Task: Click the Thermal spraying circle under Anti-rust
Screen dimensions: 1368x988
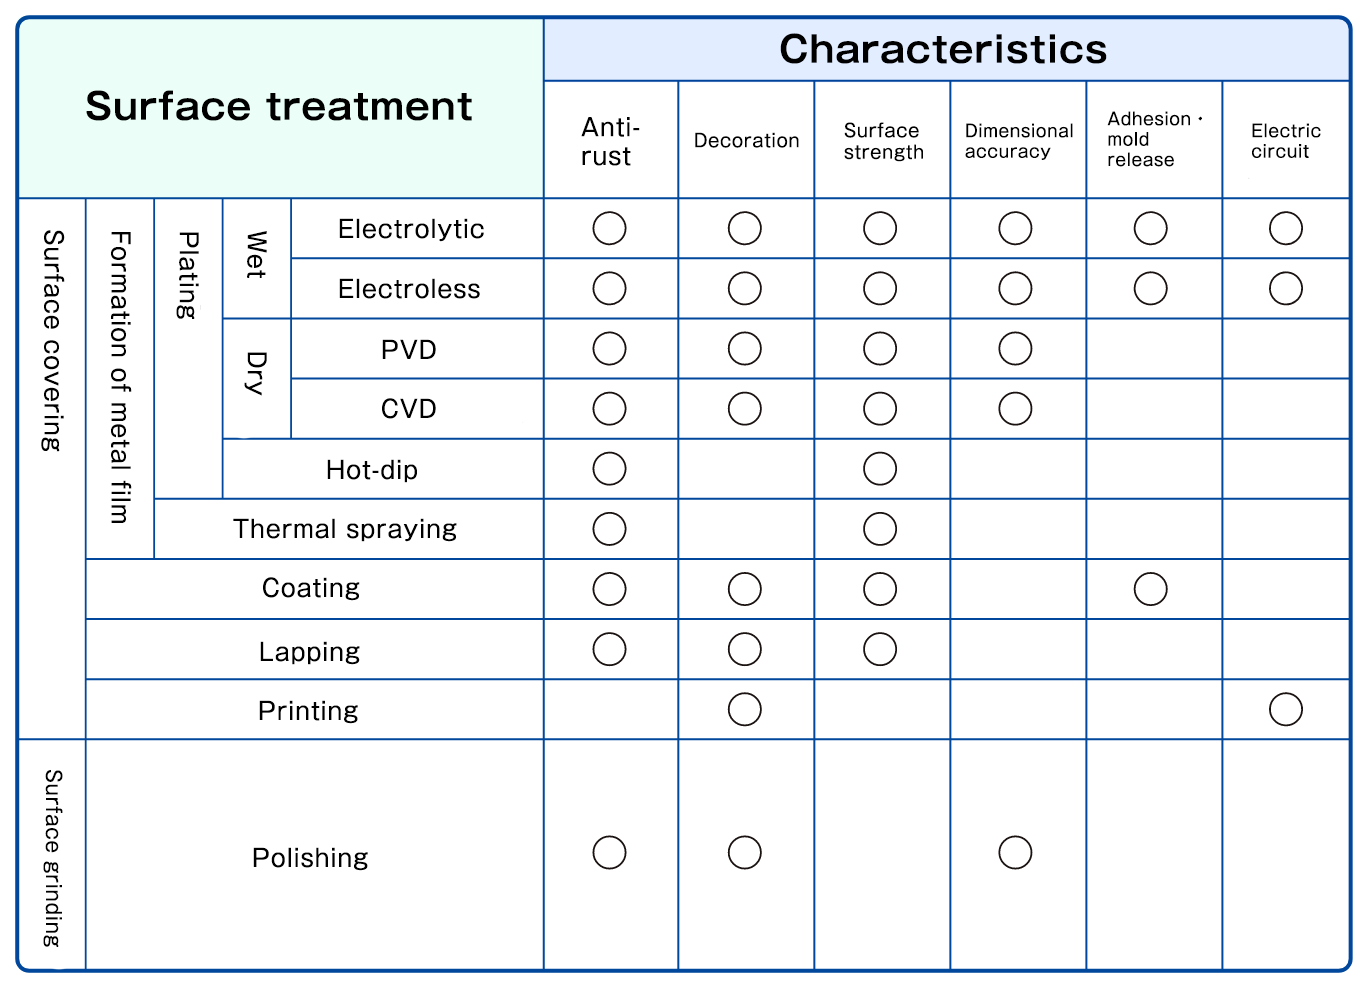Action: pos(609,529)
